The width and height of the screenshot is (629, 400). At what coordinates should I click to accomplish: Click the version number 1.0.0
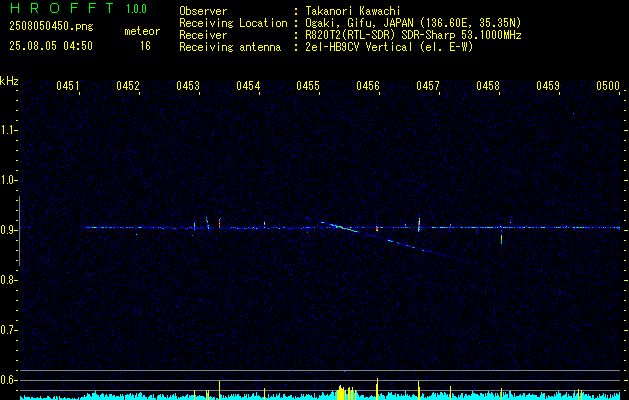pyautogui.click(x=136, y=9)
